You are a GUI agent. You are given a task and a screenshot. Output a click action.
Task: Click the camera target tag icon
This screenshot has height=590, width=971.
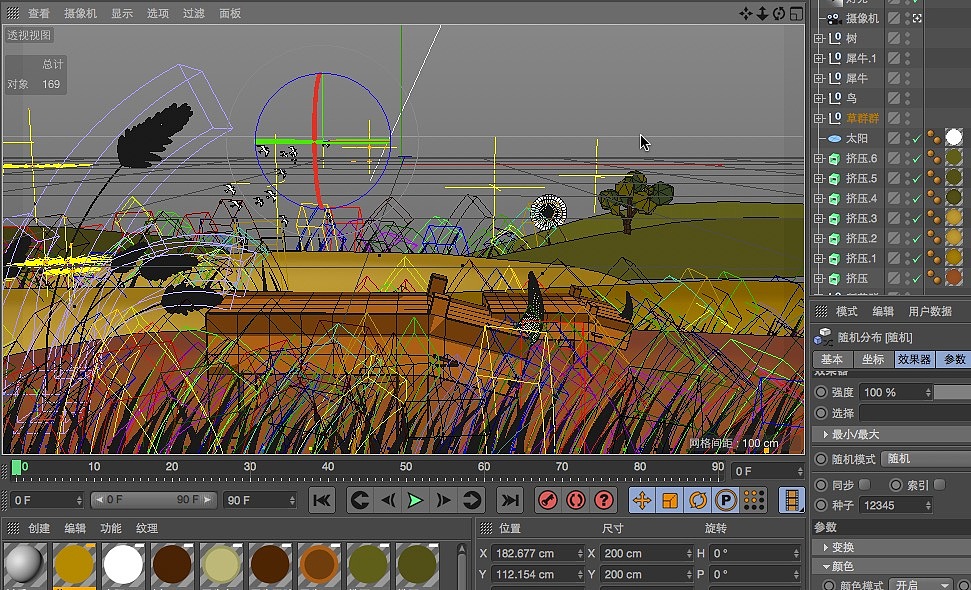(x=917, y=19)
